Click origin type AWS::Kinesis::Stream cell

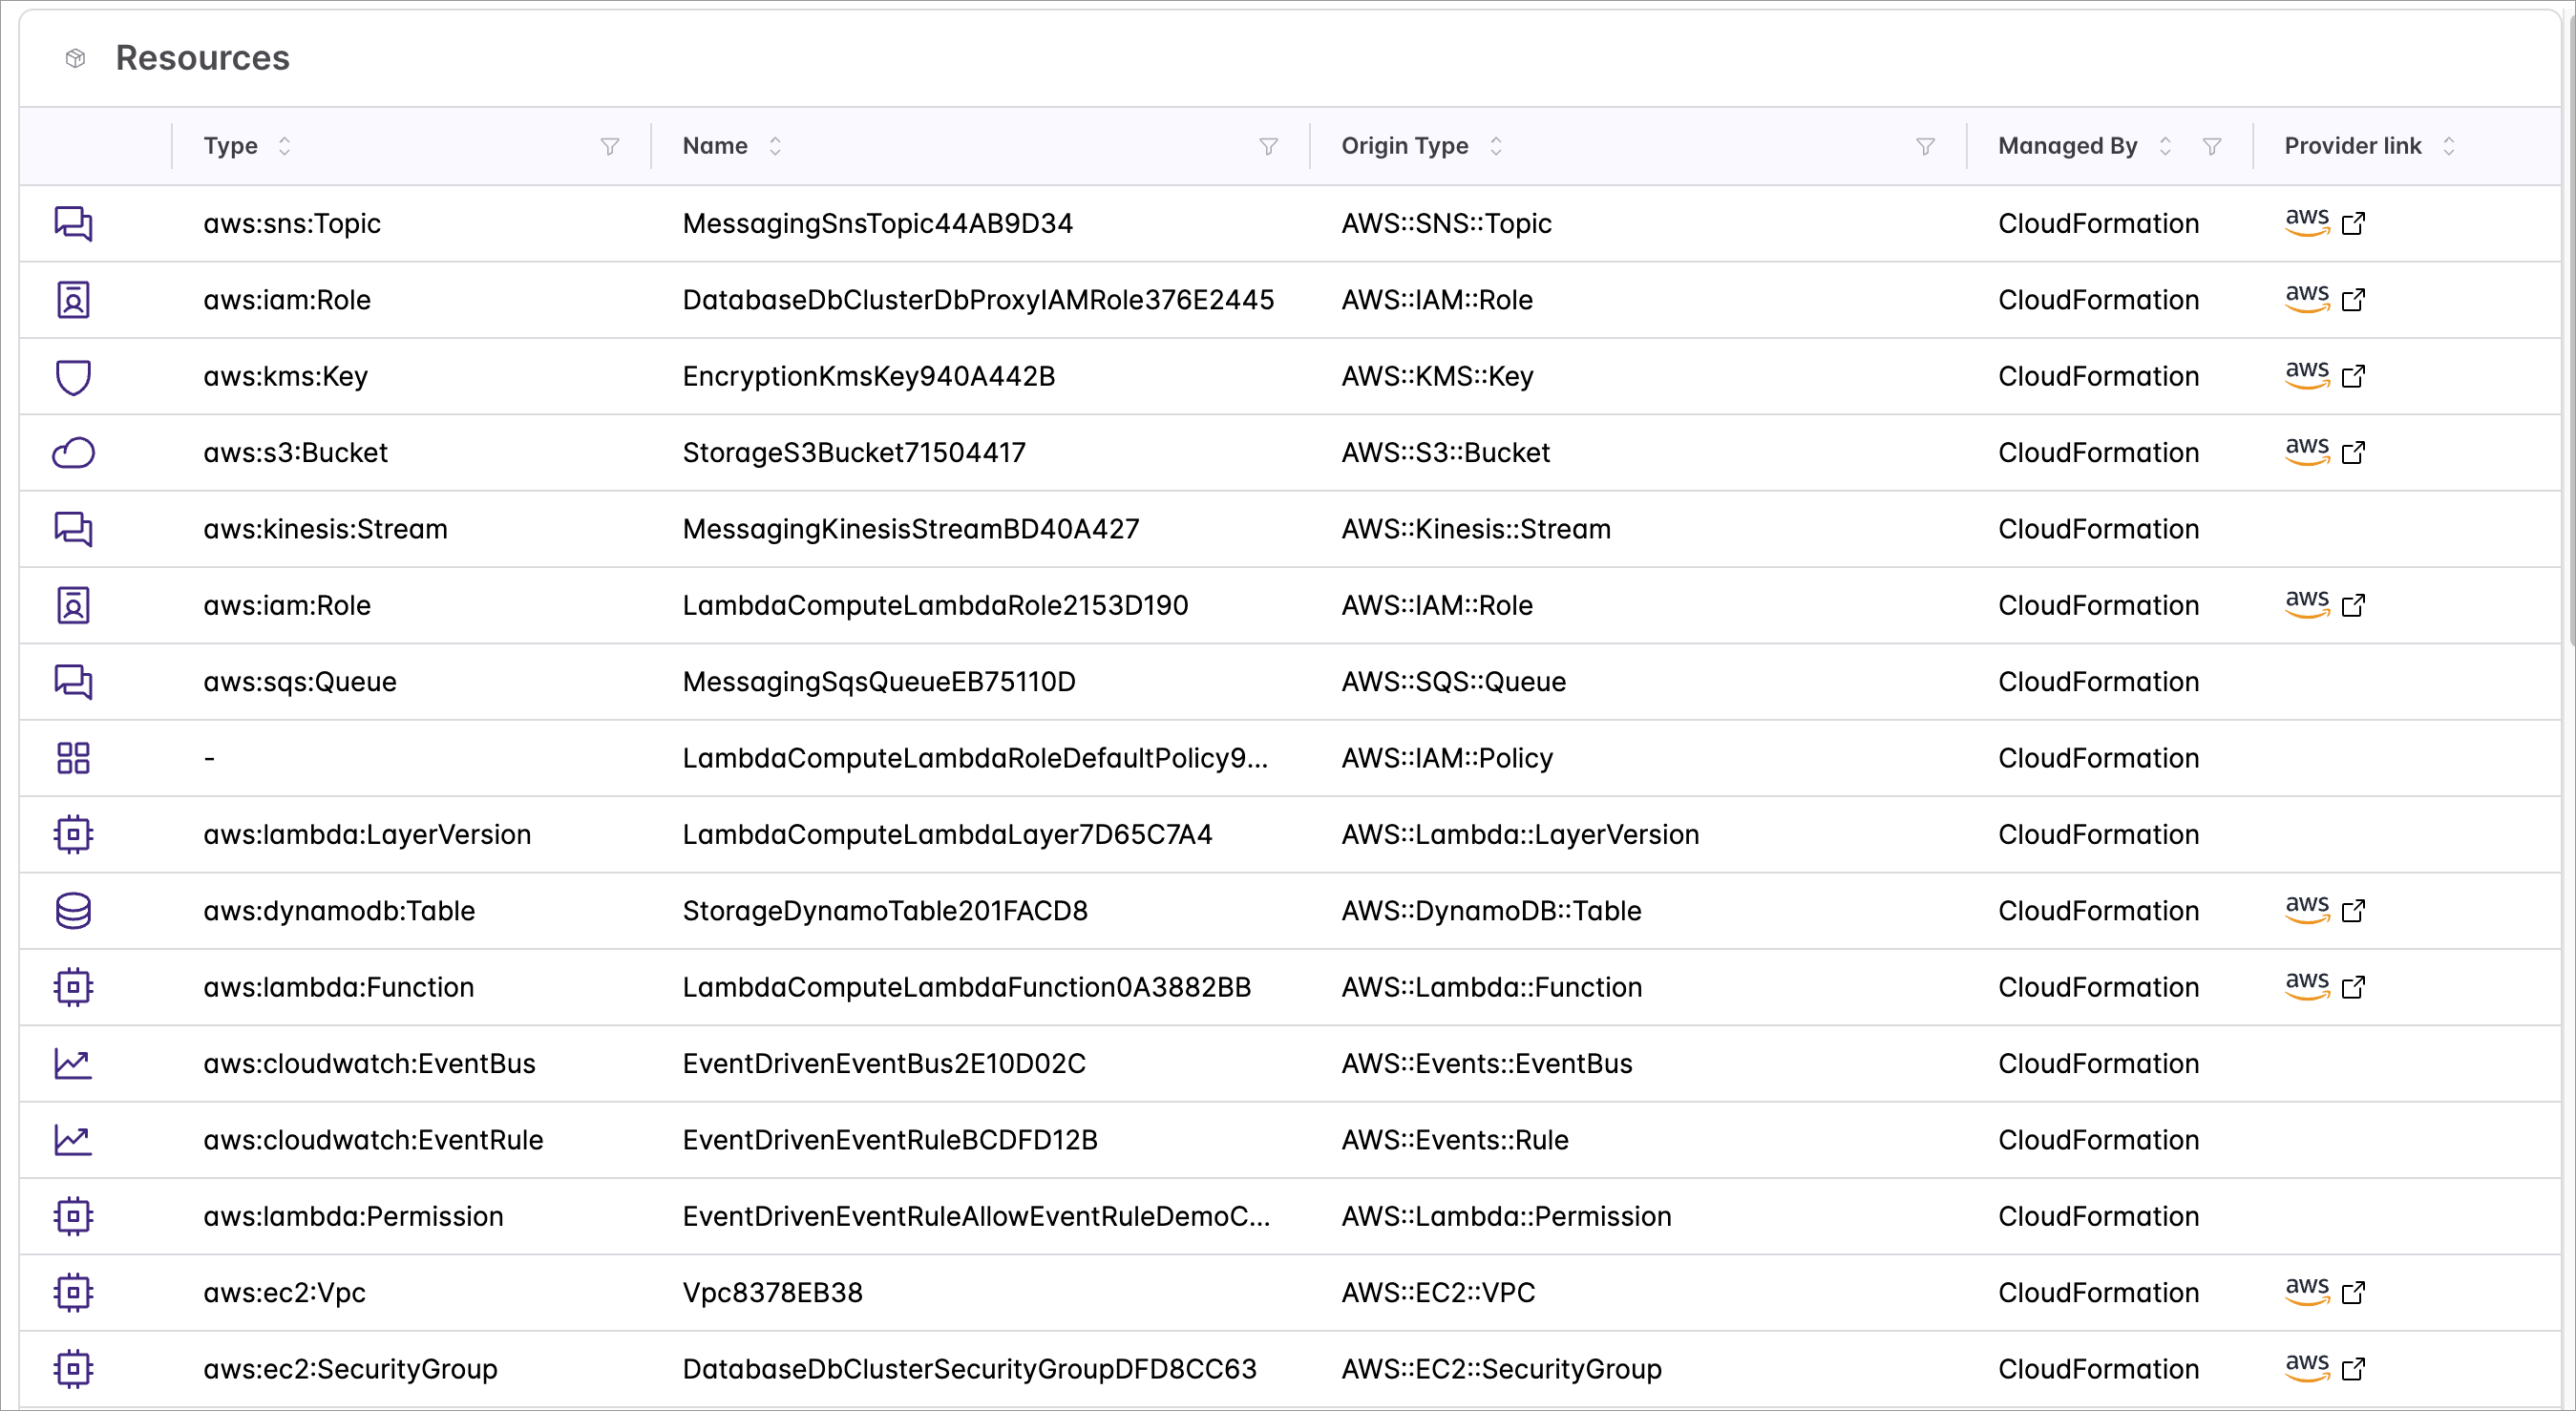click(1475, 529)
